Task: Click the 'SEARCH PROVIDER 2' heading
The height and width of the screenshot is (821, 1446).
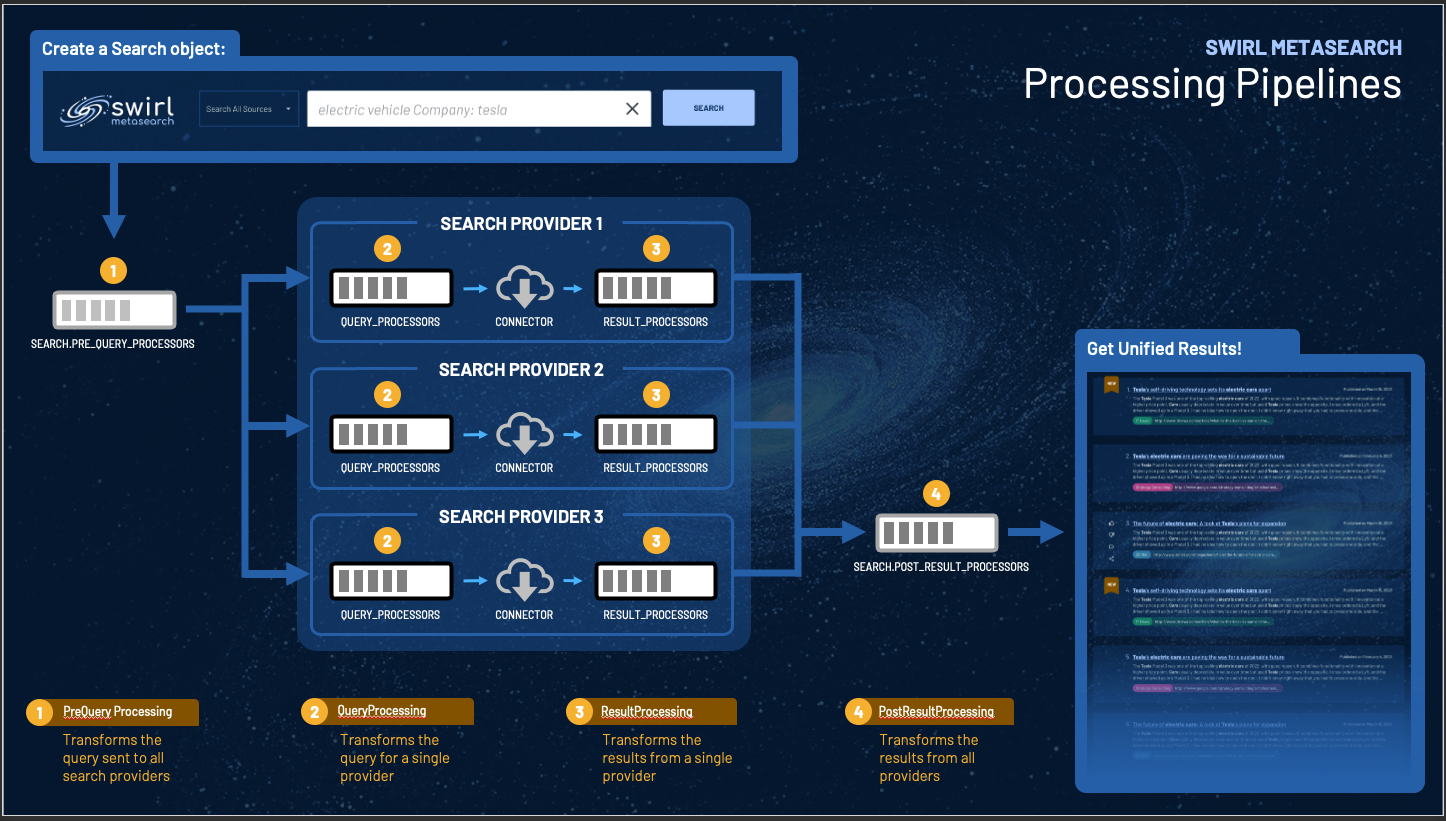Action: [522, 369]
